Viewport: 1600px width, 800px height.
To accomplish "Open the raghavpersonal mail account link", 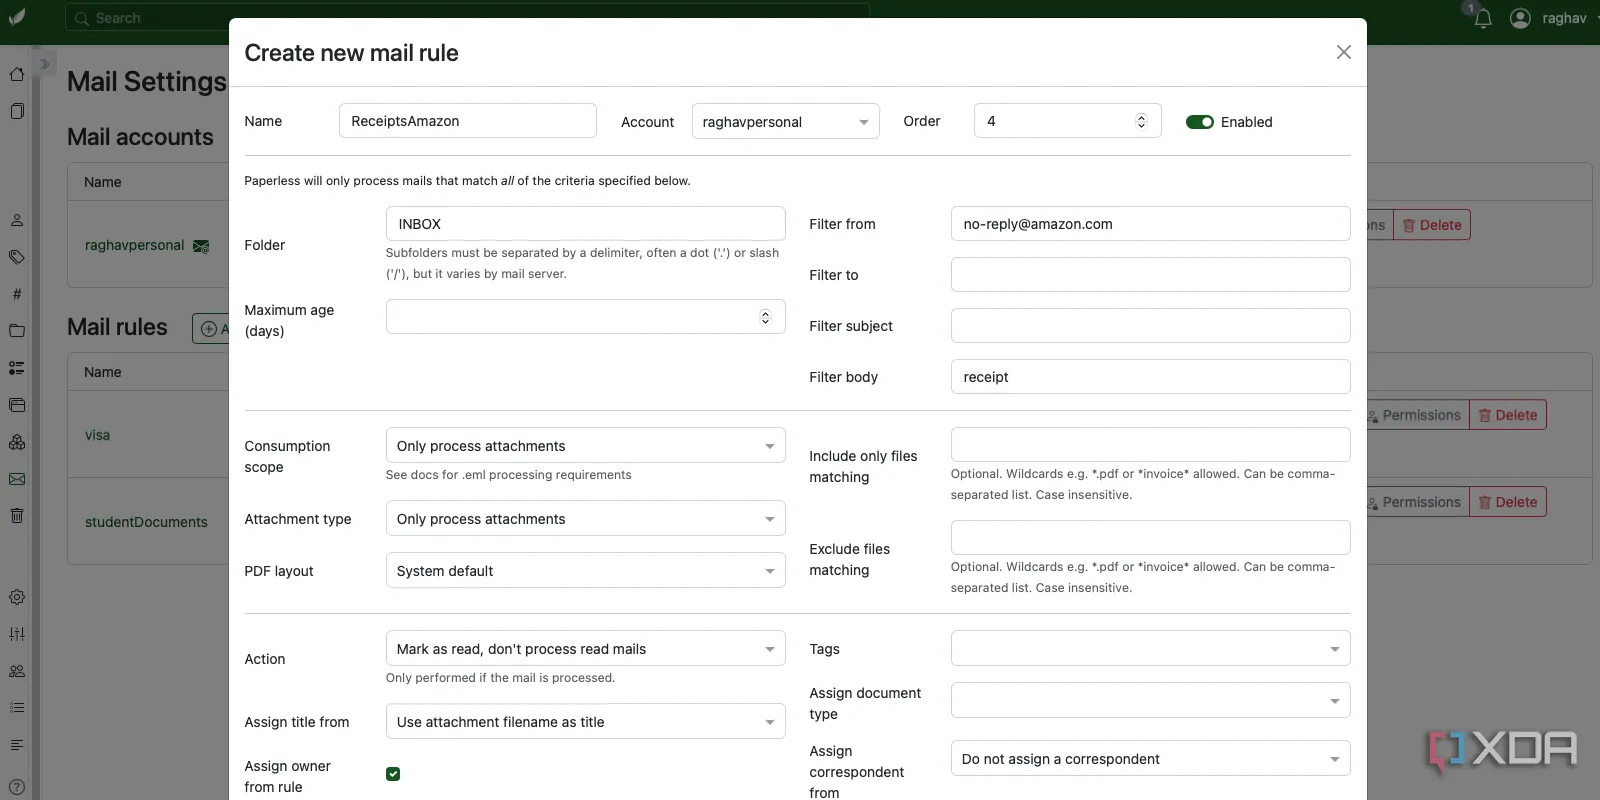I will coord(134,245).
